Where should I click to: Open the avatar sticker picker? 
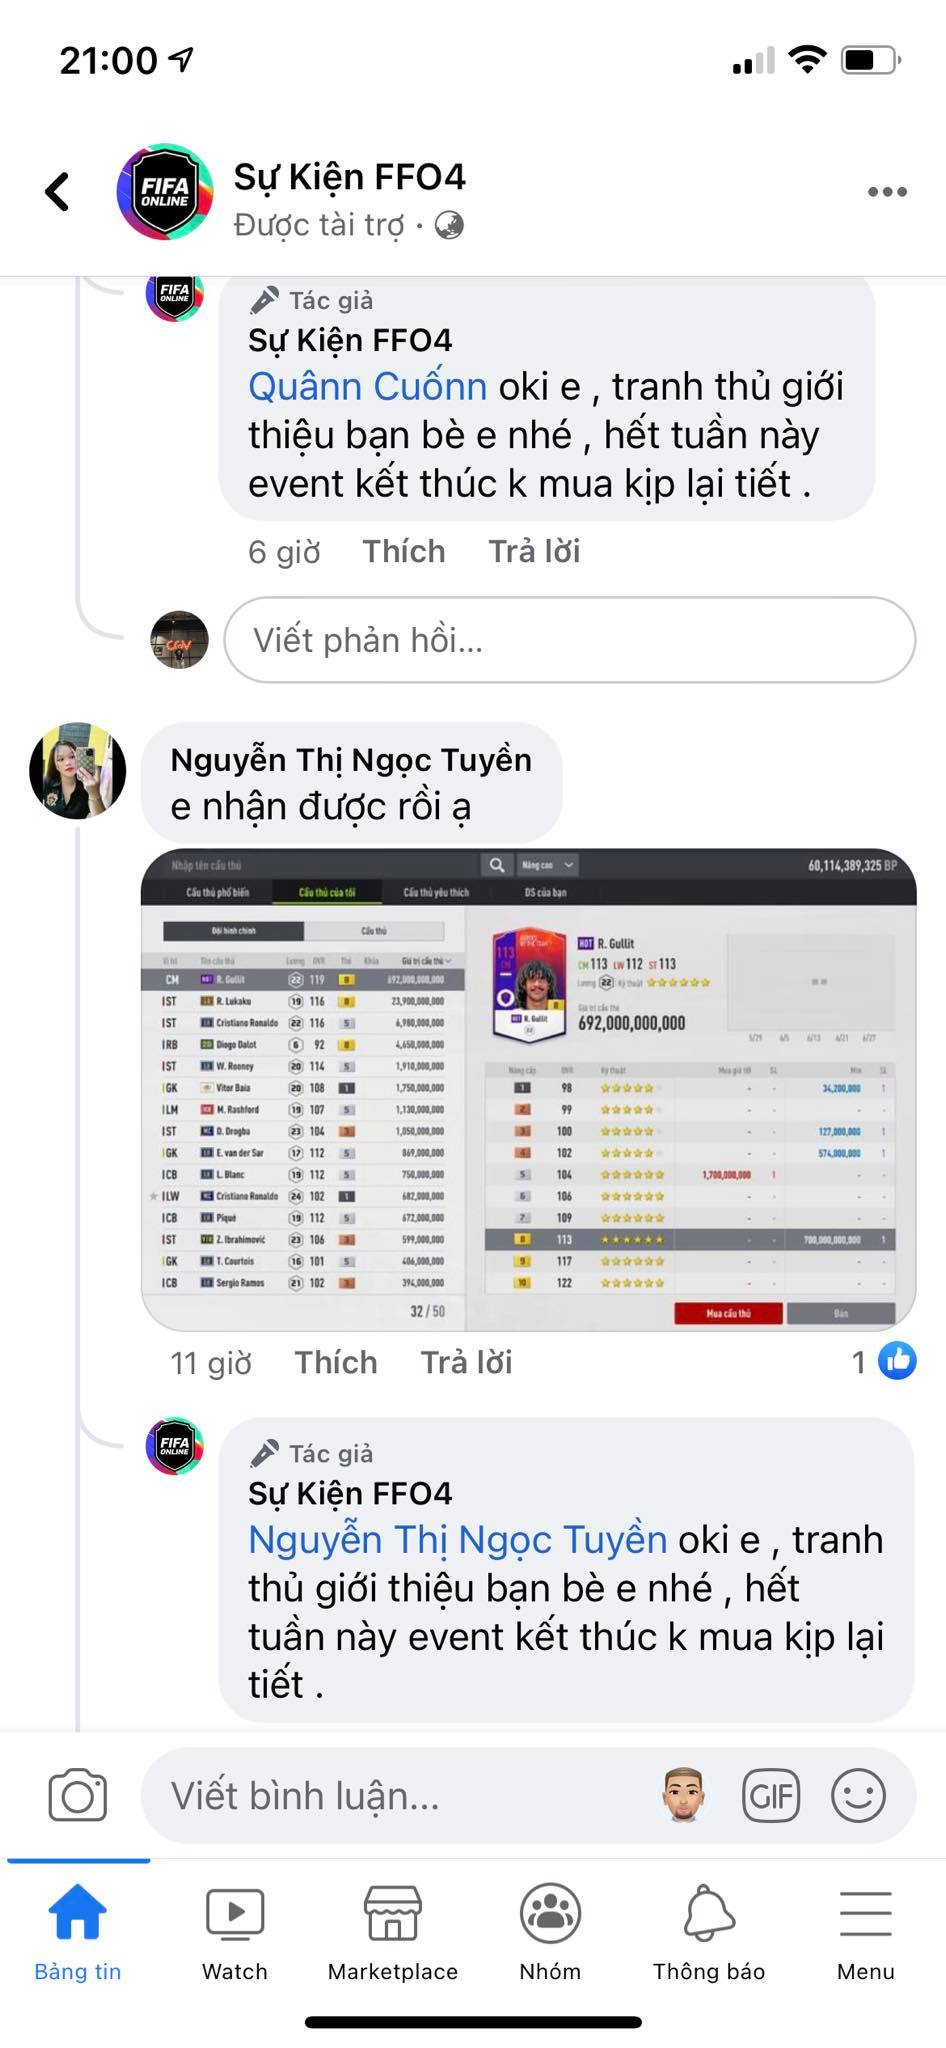(x=685, y=1795)
